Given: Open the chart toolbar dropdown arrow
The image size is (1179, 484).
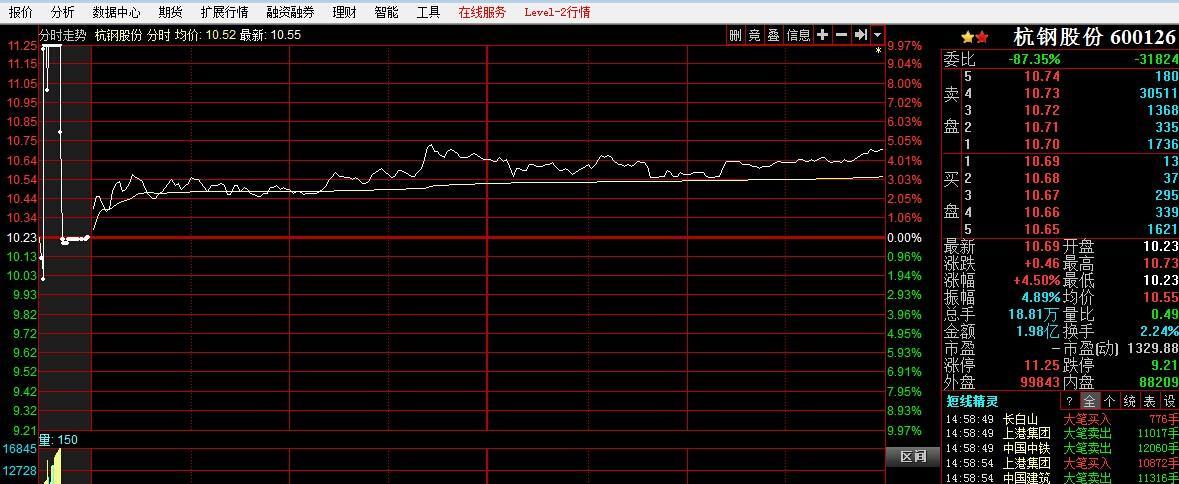Looking at the screenshot, I should pyautogui.click(x=877, y=35).
